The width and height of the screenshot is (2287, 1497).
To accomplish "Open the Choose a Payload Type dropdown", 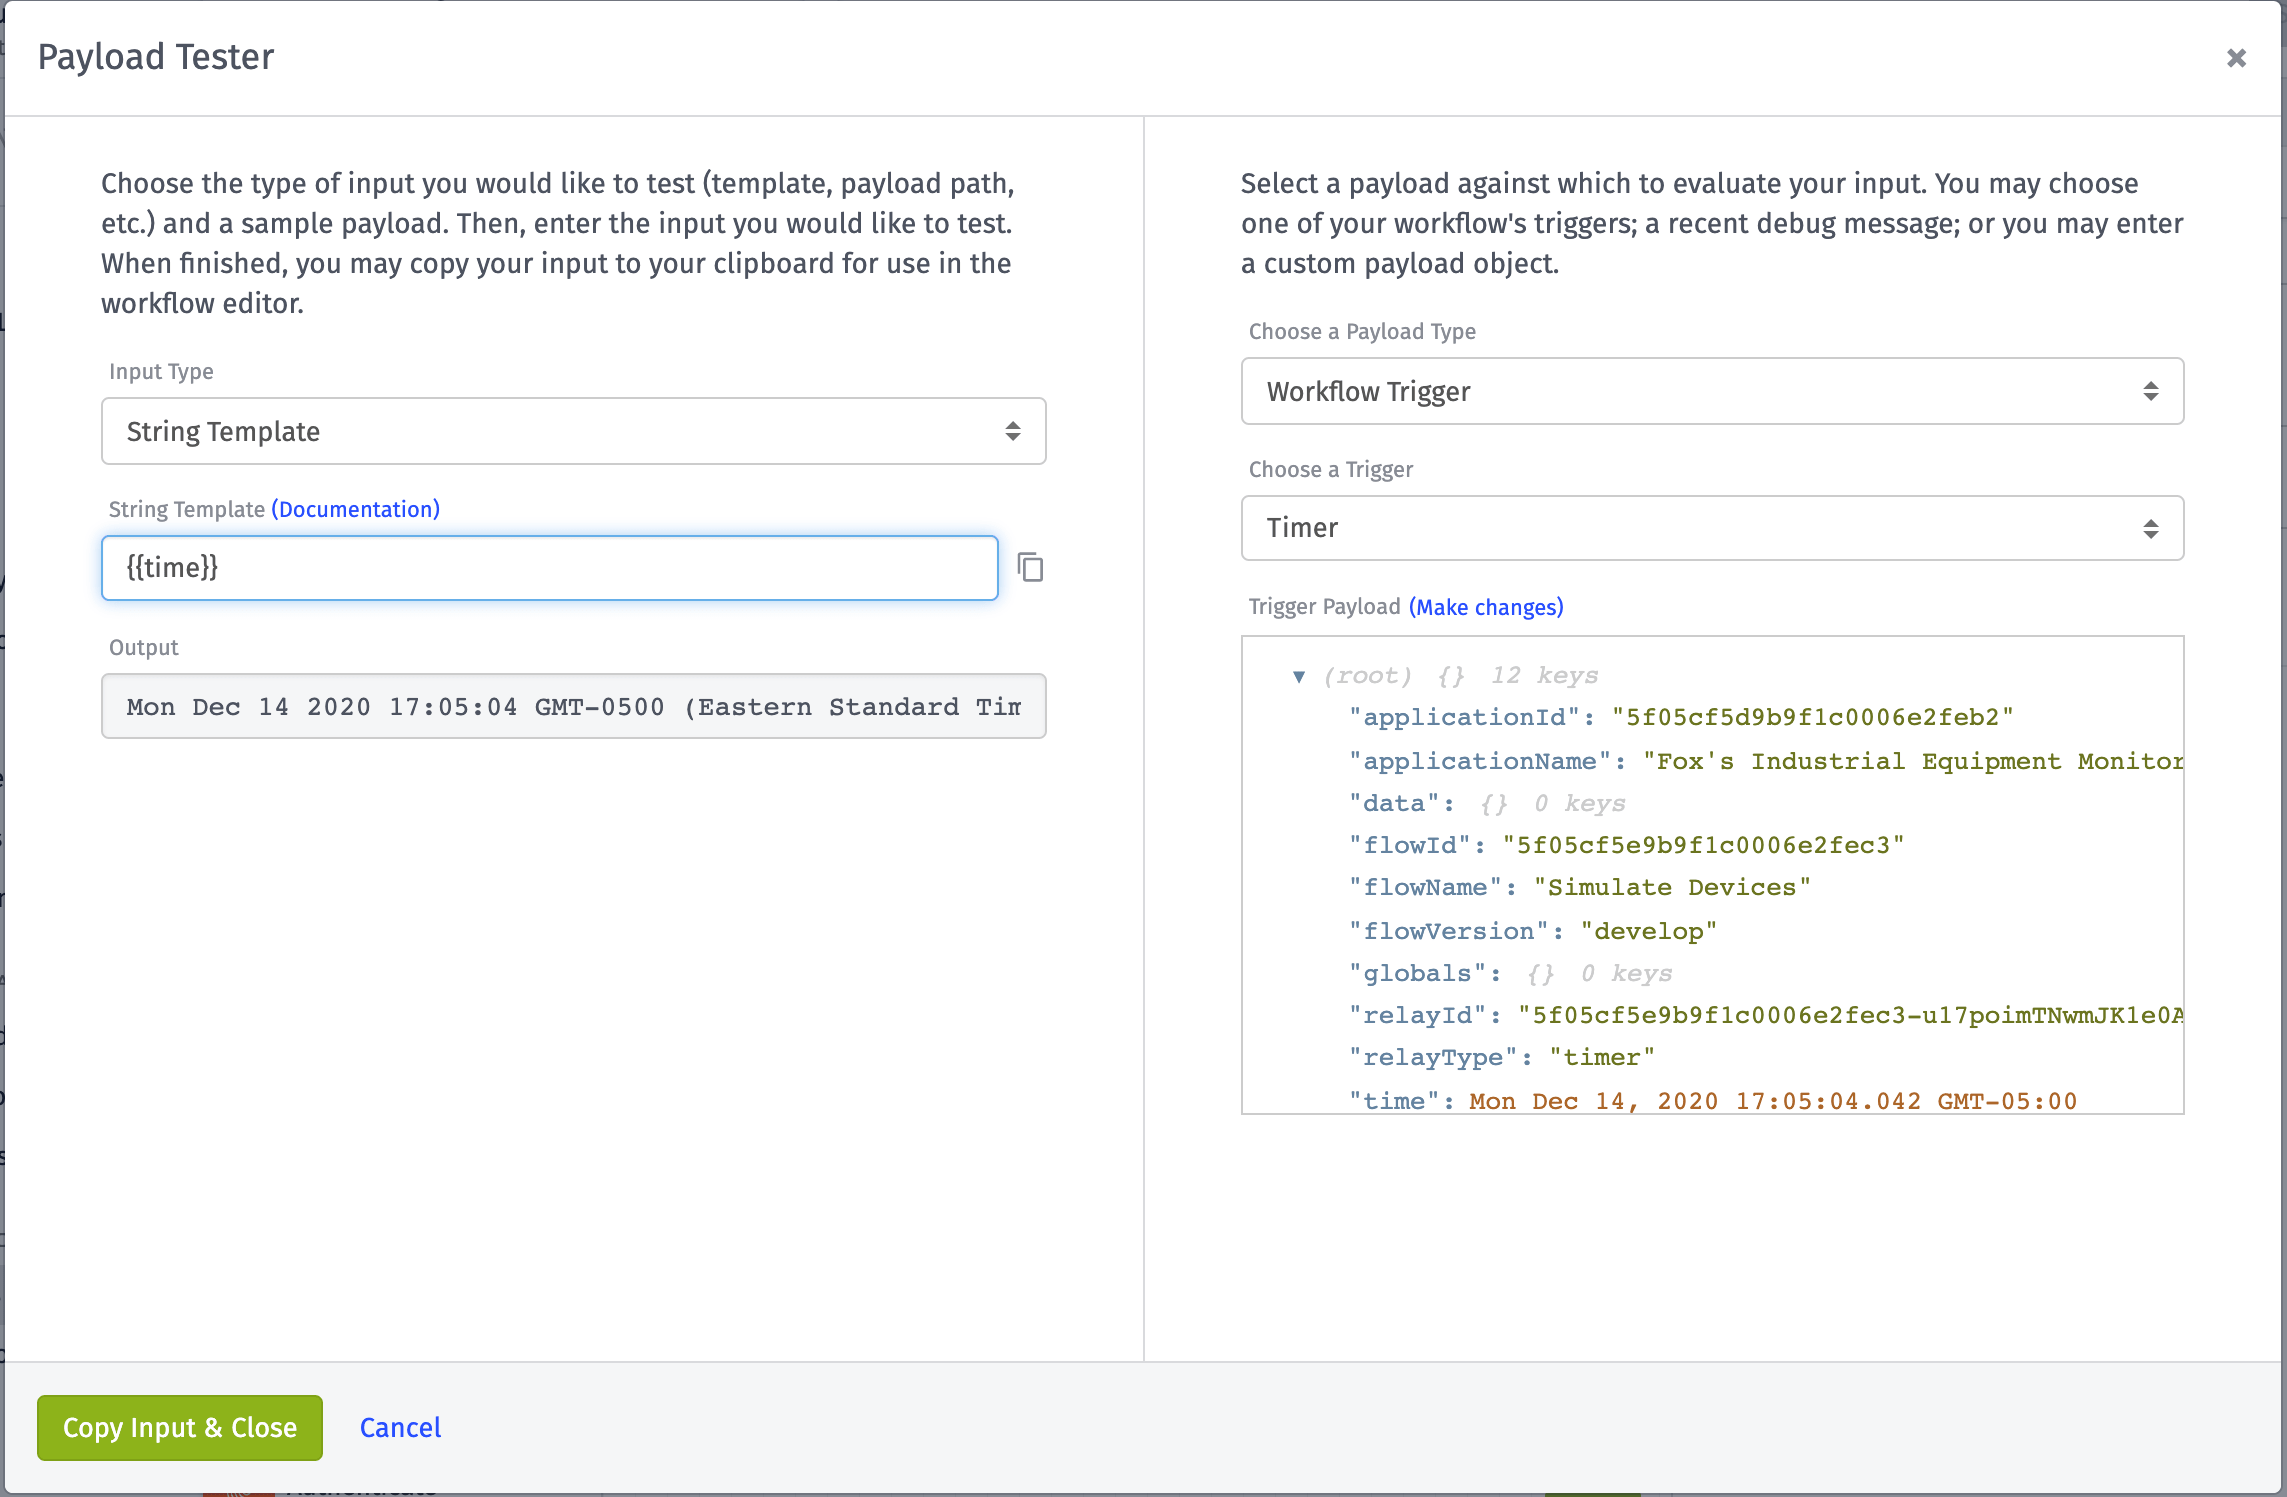I will (1712, 391).
